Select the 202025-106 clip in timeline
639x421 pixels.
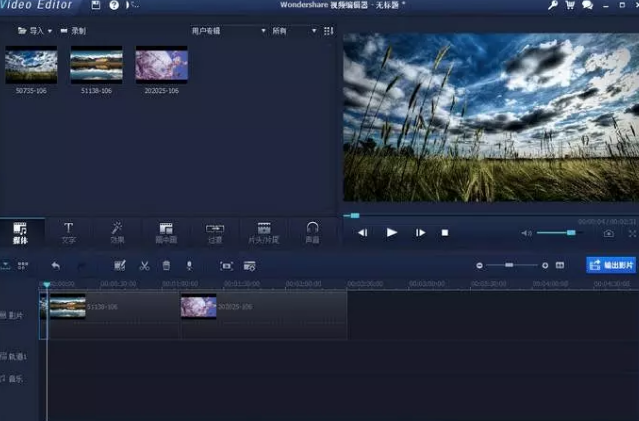click(264, 315)
